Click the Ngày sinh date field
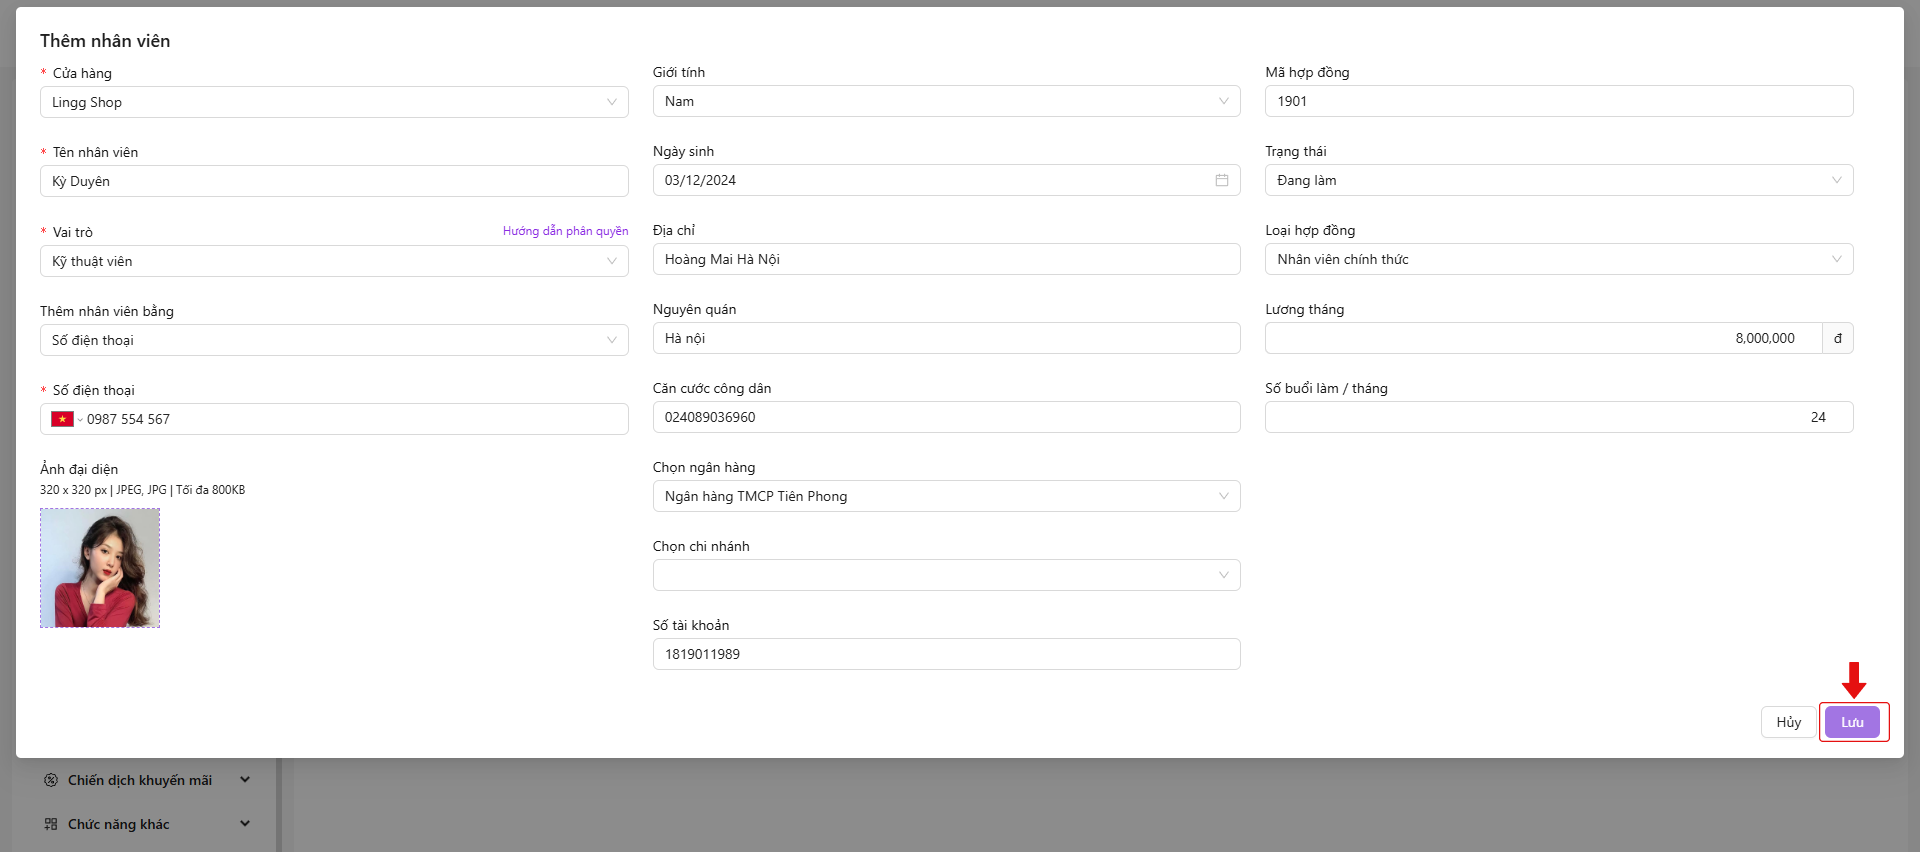This screenshot has height=852, width=1920. click(946, 180)
